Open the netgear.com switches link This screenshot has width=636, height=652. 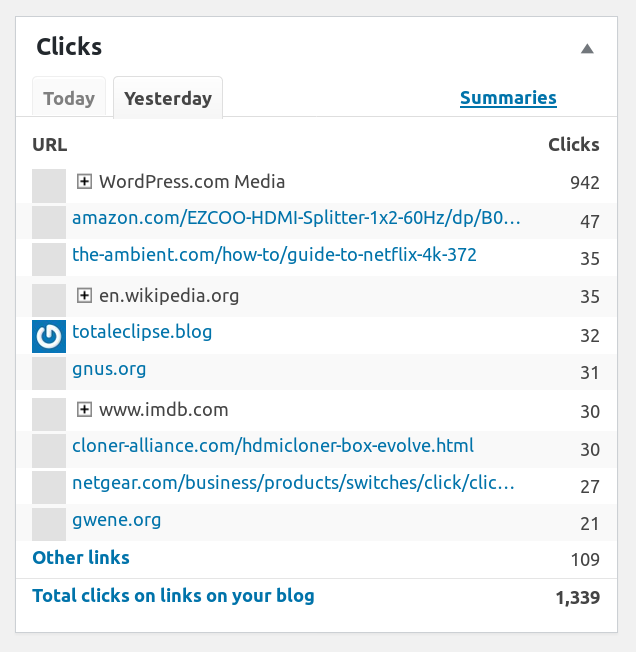293,484
